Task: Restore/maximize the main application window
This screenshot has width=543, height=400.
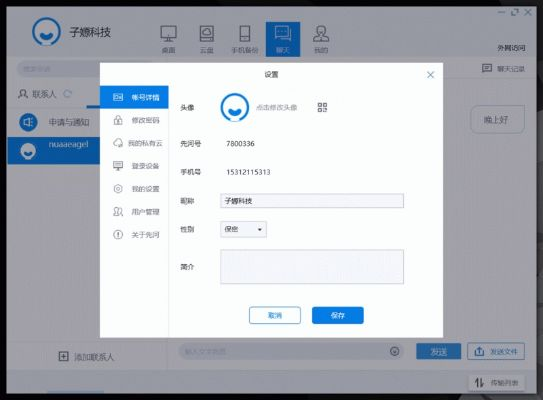Action: coord(515,12)
